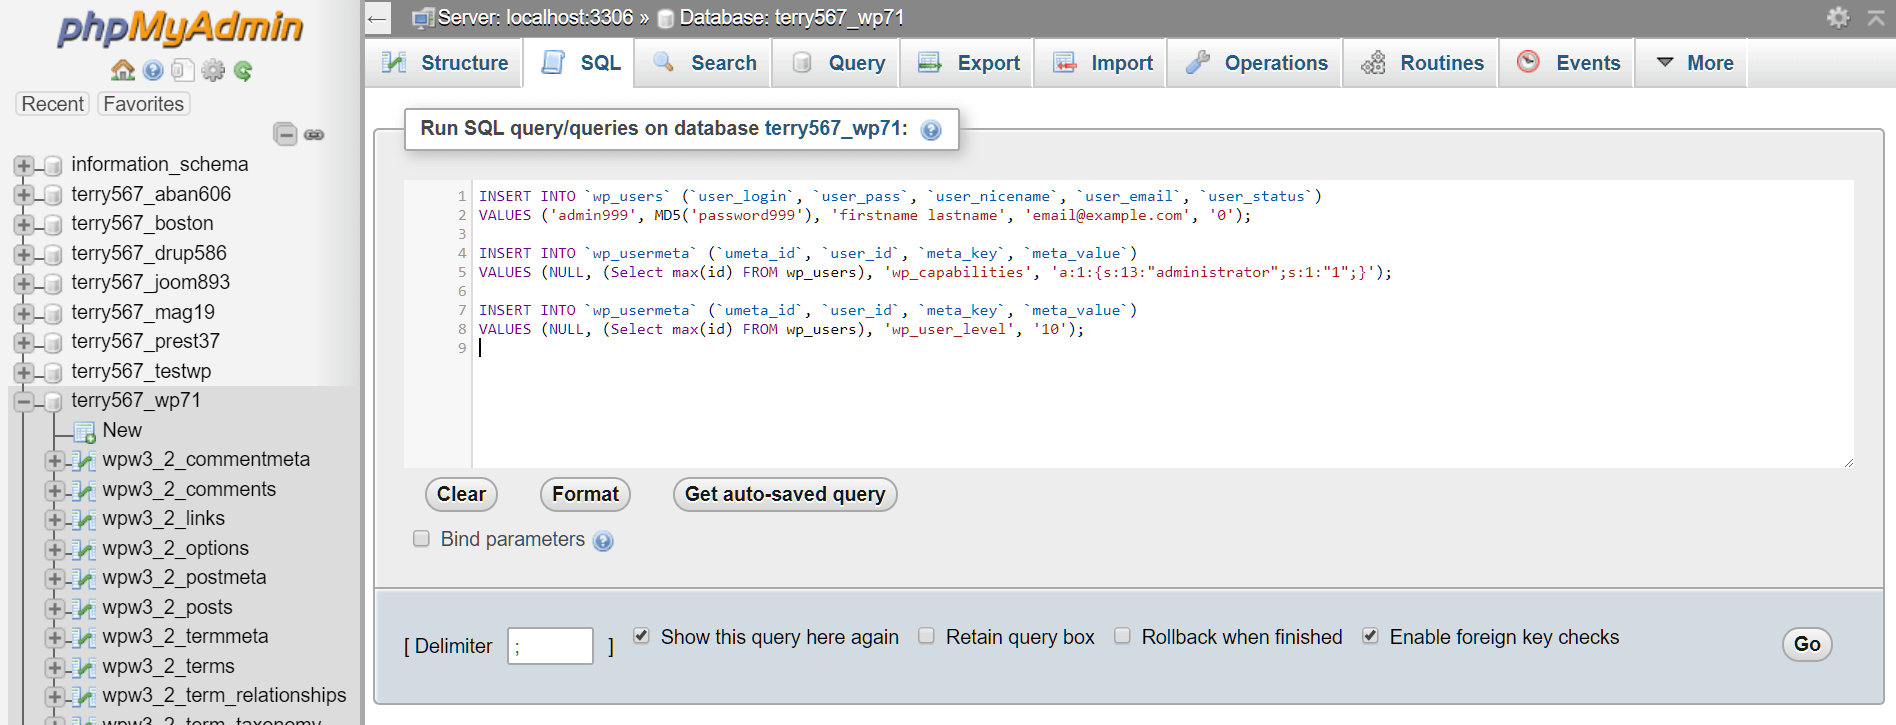Image resolution: width=1896 pixels, height=725 pixels.
Task: Expand the wpw3_2_posts table node
Action: click(55, 608)
